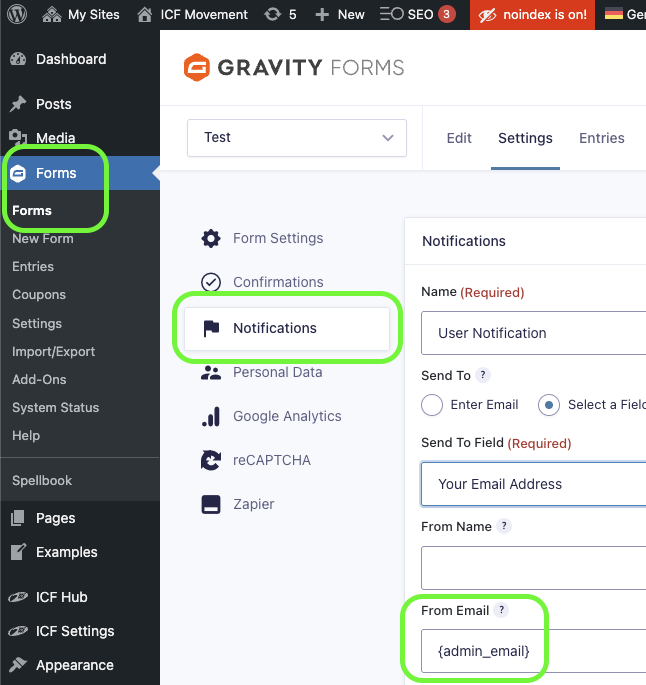The width and height of the screenshot is (646, 685).
Task: Click the WordPress logo in admin bar
Action: click(x=17, y=14)
